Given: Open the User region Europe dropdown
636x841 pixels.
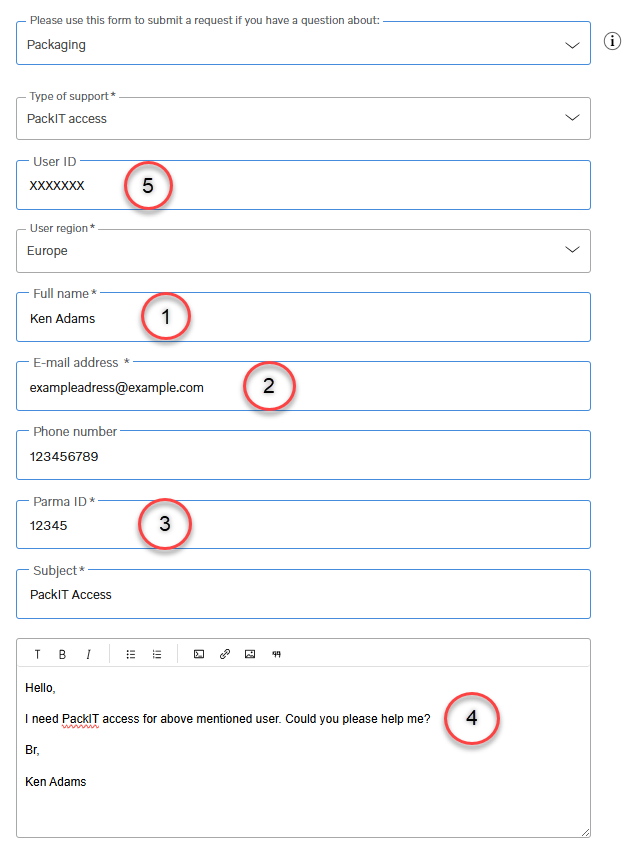Looking at the screenshot, I should point(304,251).
